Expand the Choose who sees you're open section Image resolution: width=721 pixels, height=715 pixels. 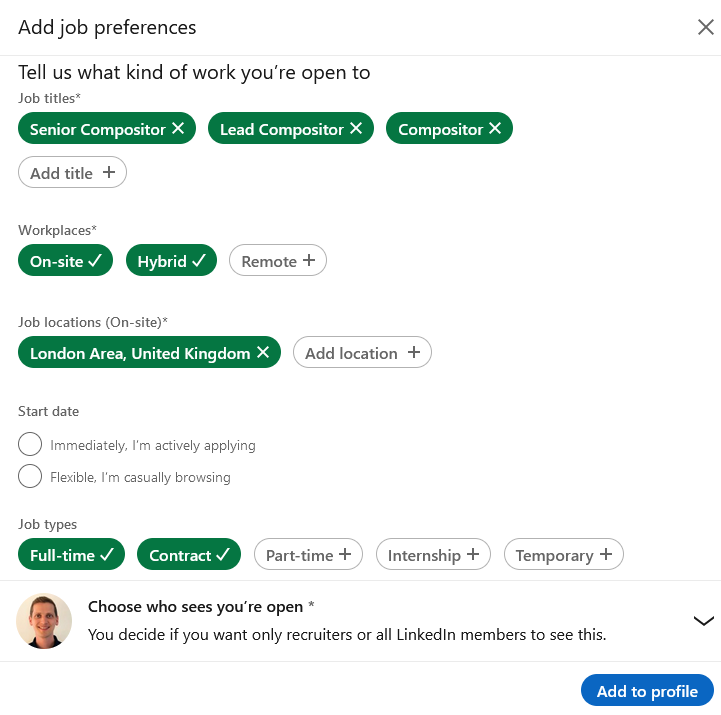coord(703,621)
